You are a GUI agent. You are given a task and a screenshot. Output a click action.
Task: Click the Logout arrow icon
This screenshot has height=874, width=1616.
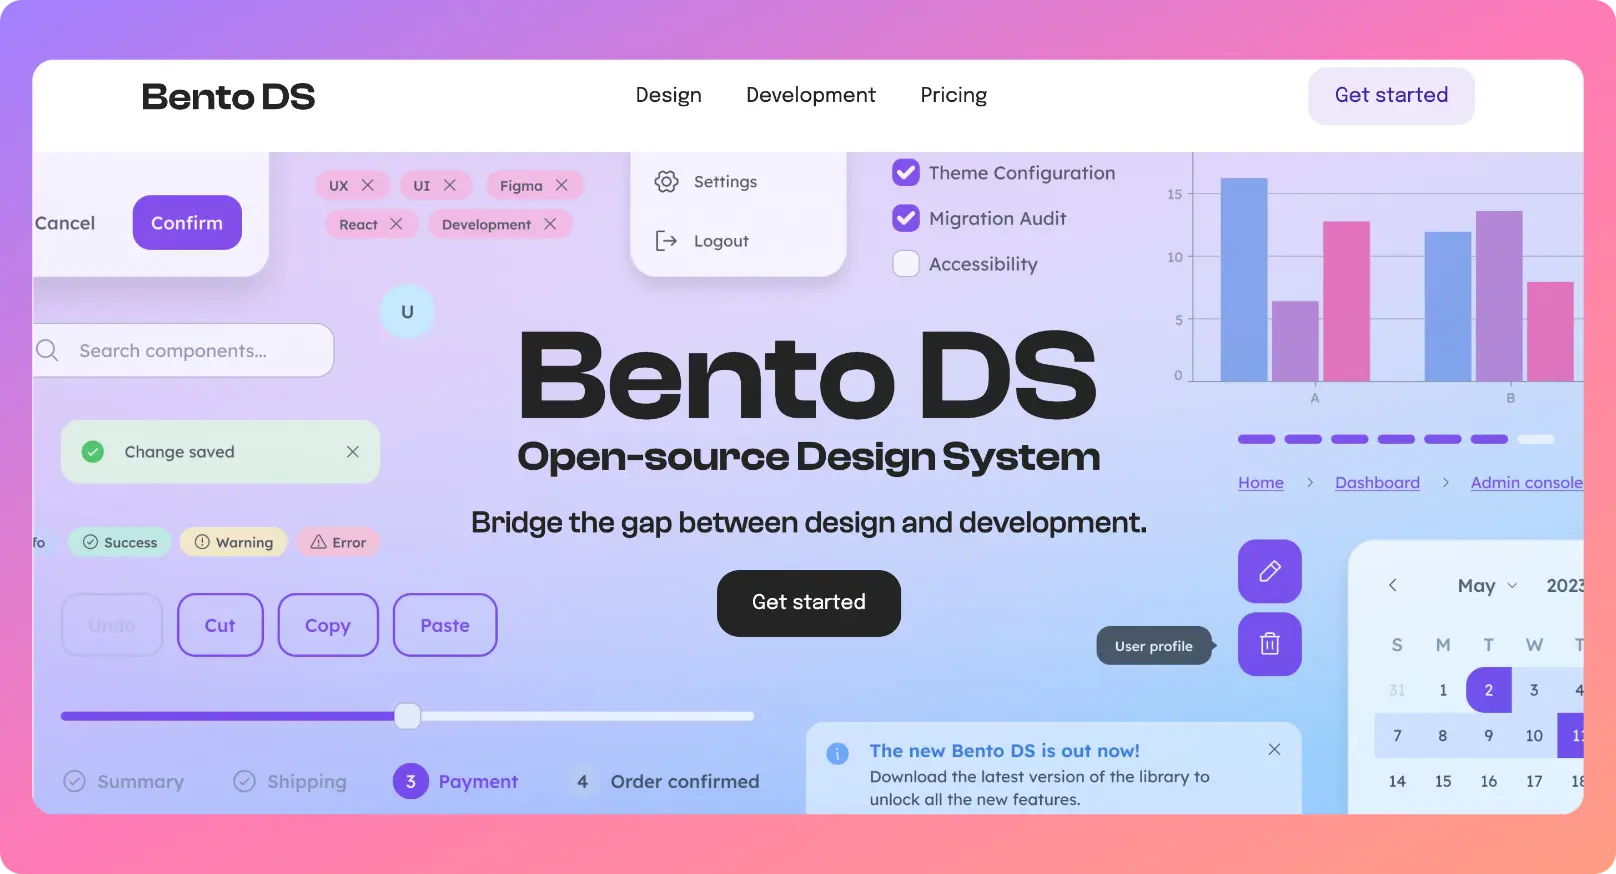pos(666,241)
